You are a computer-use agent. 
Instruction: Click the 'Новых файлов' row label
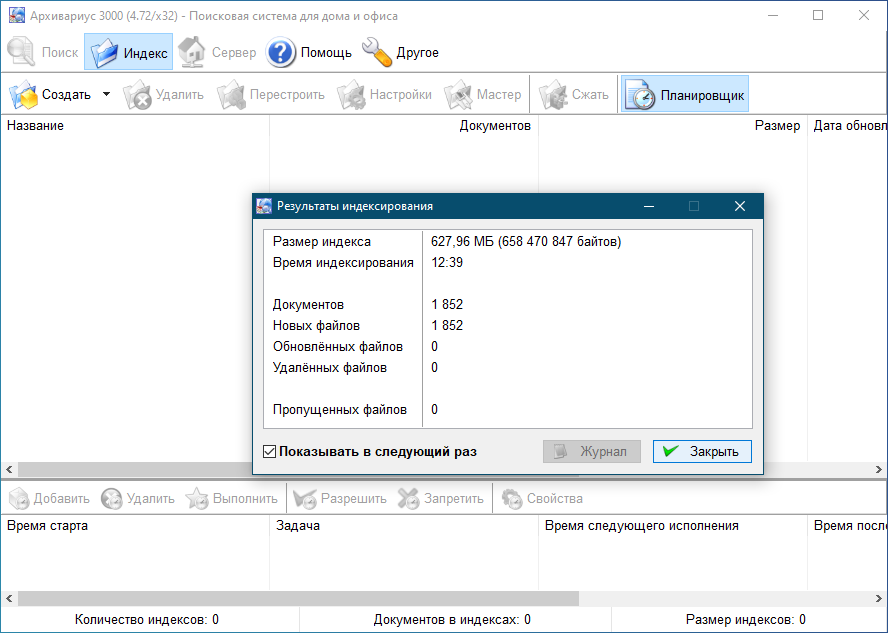[x=316, y=326]
